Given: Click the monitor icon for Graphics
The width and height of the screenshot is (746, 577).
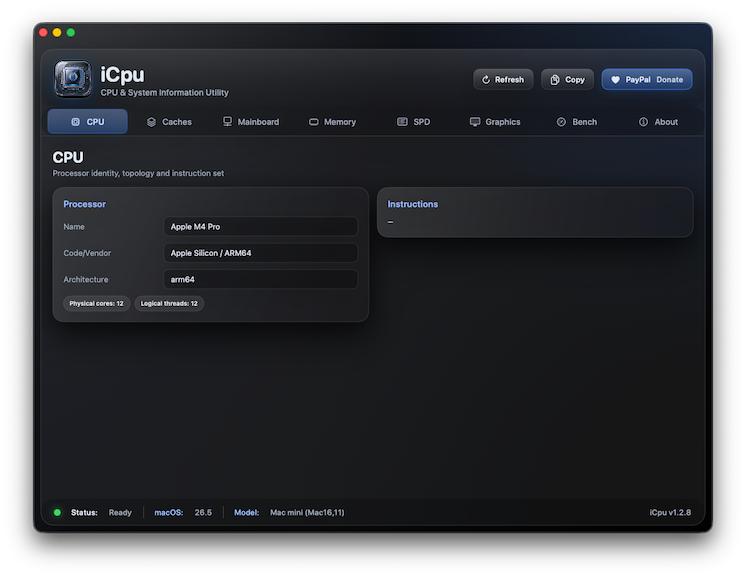Looking at the screenshot, I should click(475, 122).
